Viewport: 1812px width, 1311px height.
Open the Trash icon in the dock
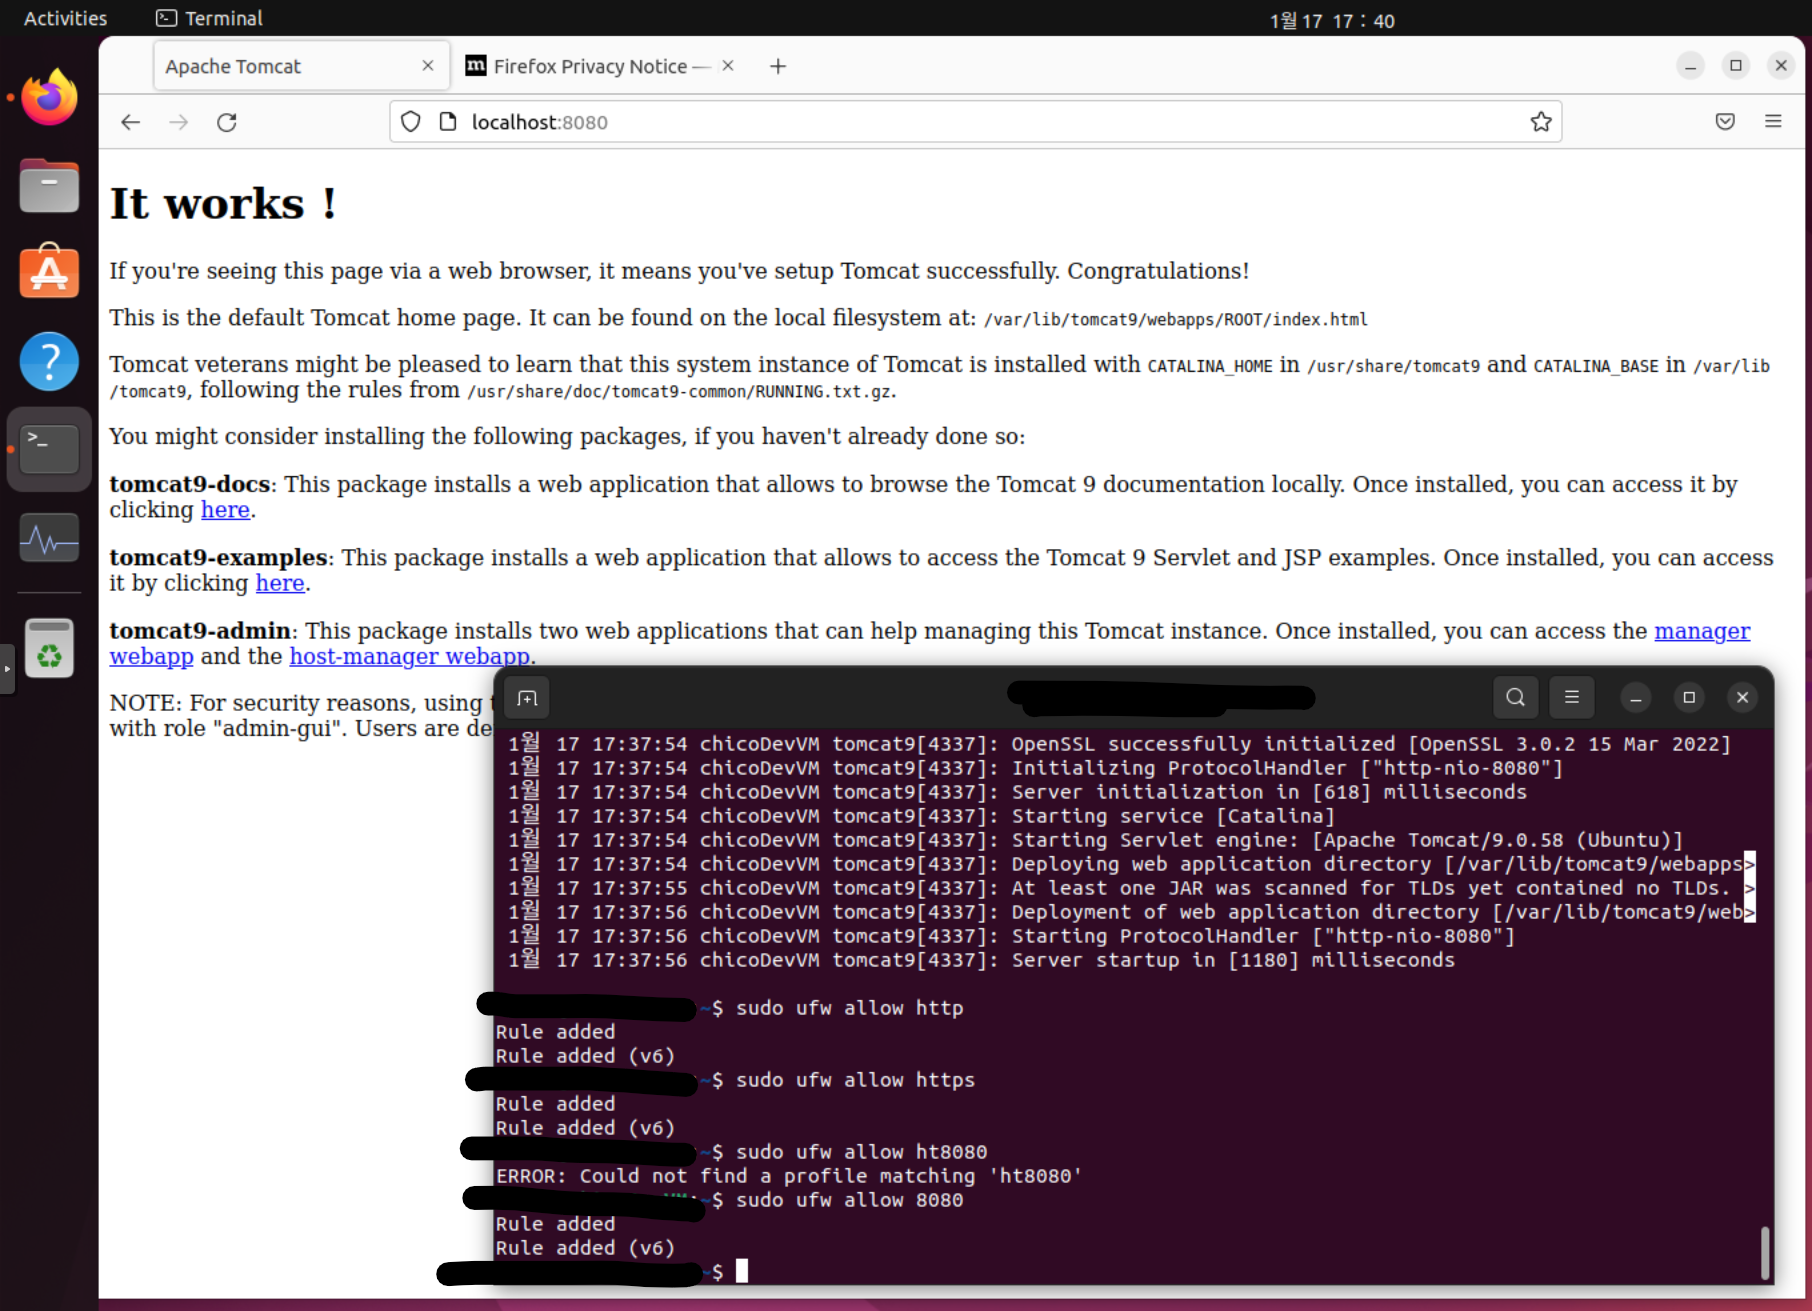pos(49,649)
